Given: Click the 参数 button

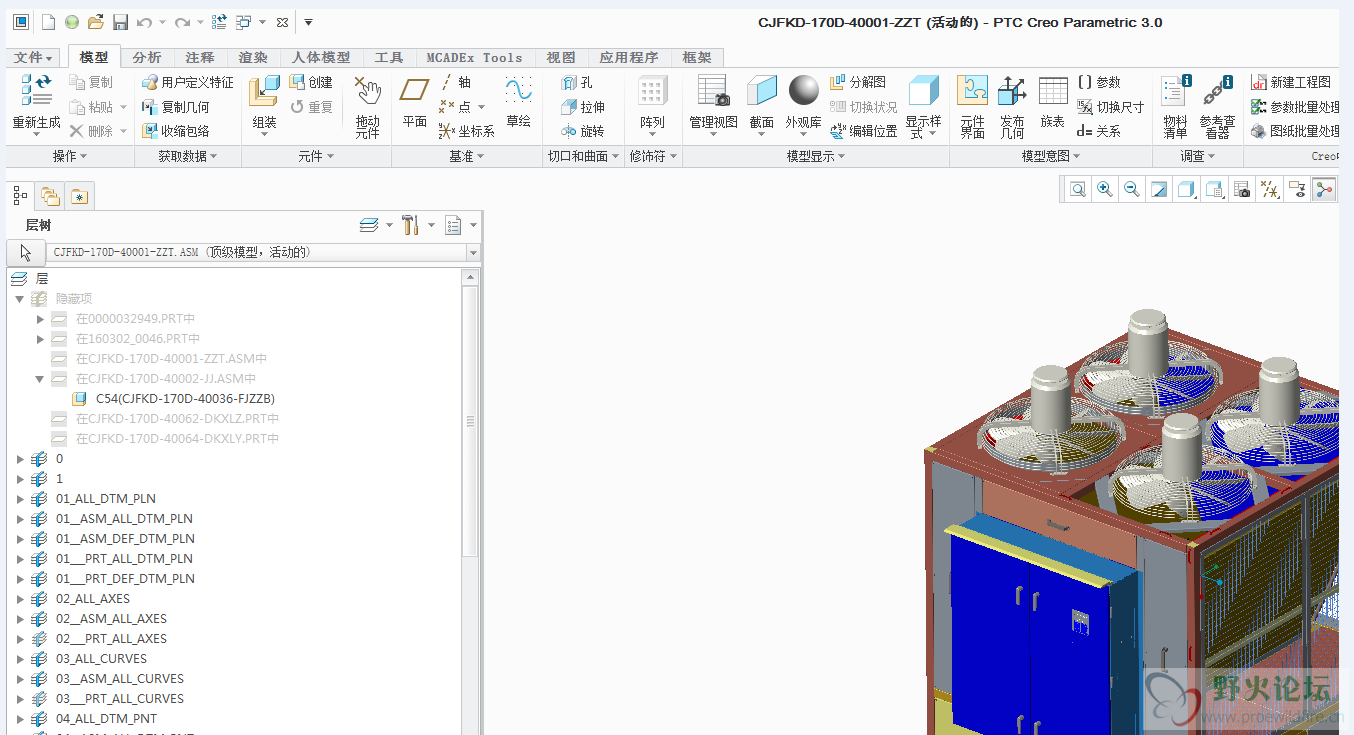Looking at the screenshot, I should click(x=1099, y=82).
